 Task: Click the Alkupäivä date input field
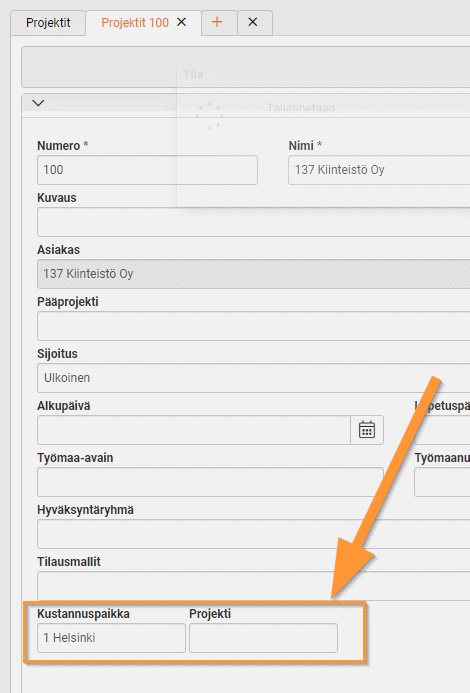click(x=194, y=430)
